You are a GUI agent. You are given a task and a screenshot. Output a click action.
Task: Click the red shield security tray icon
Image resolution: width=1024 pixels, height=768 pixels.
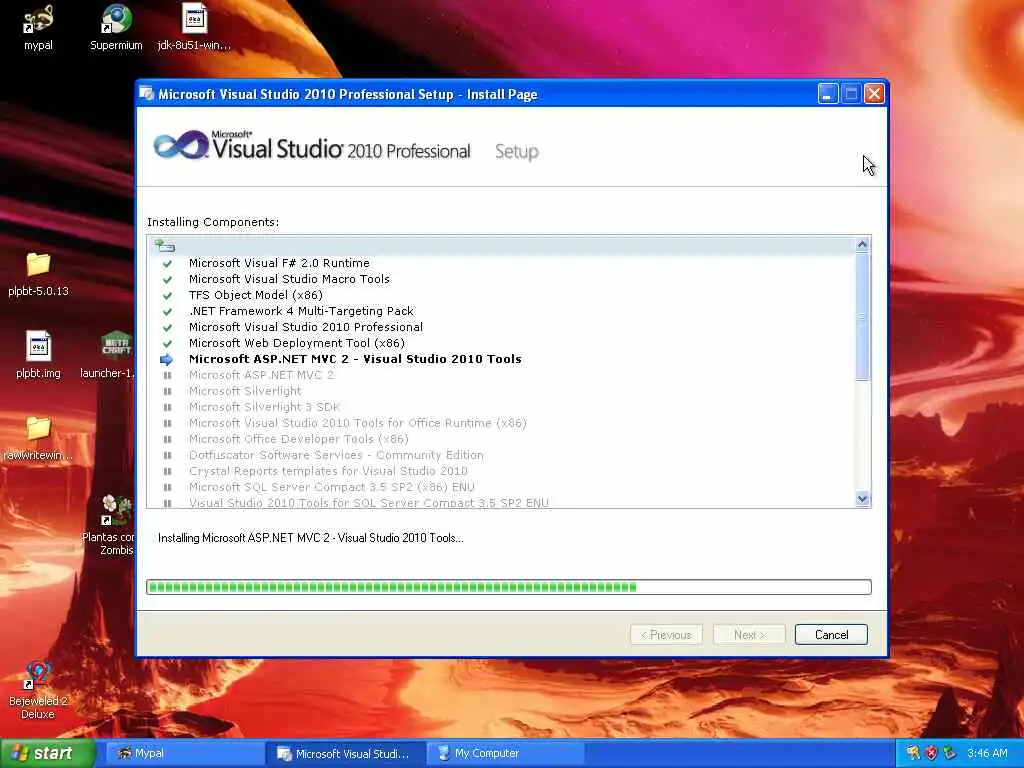[x=931, y=753]
